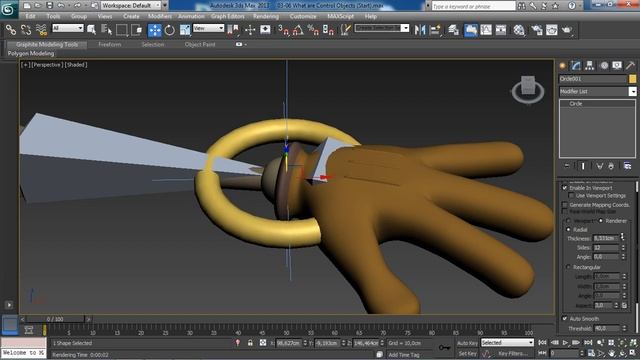Click Play Animation button
Viewport: 640px width, 360px height.
[x=565, y=342]
